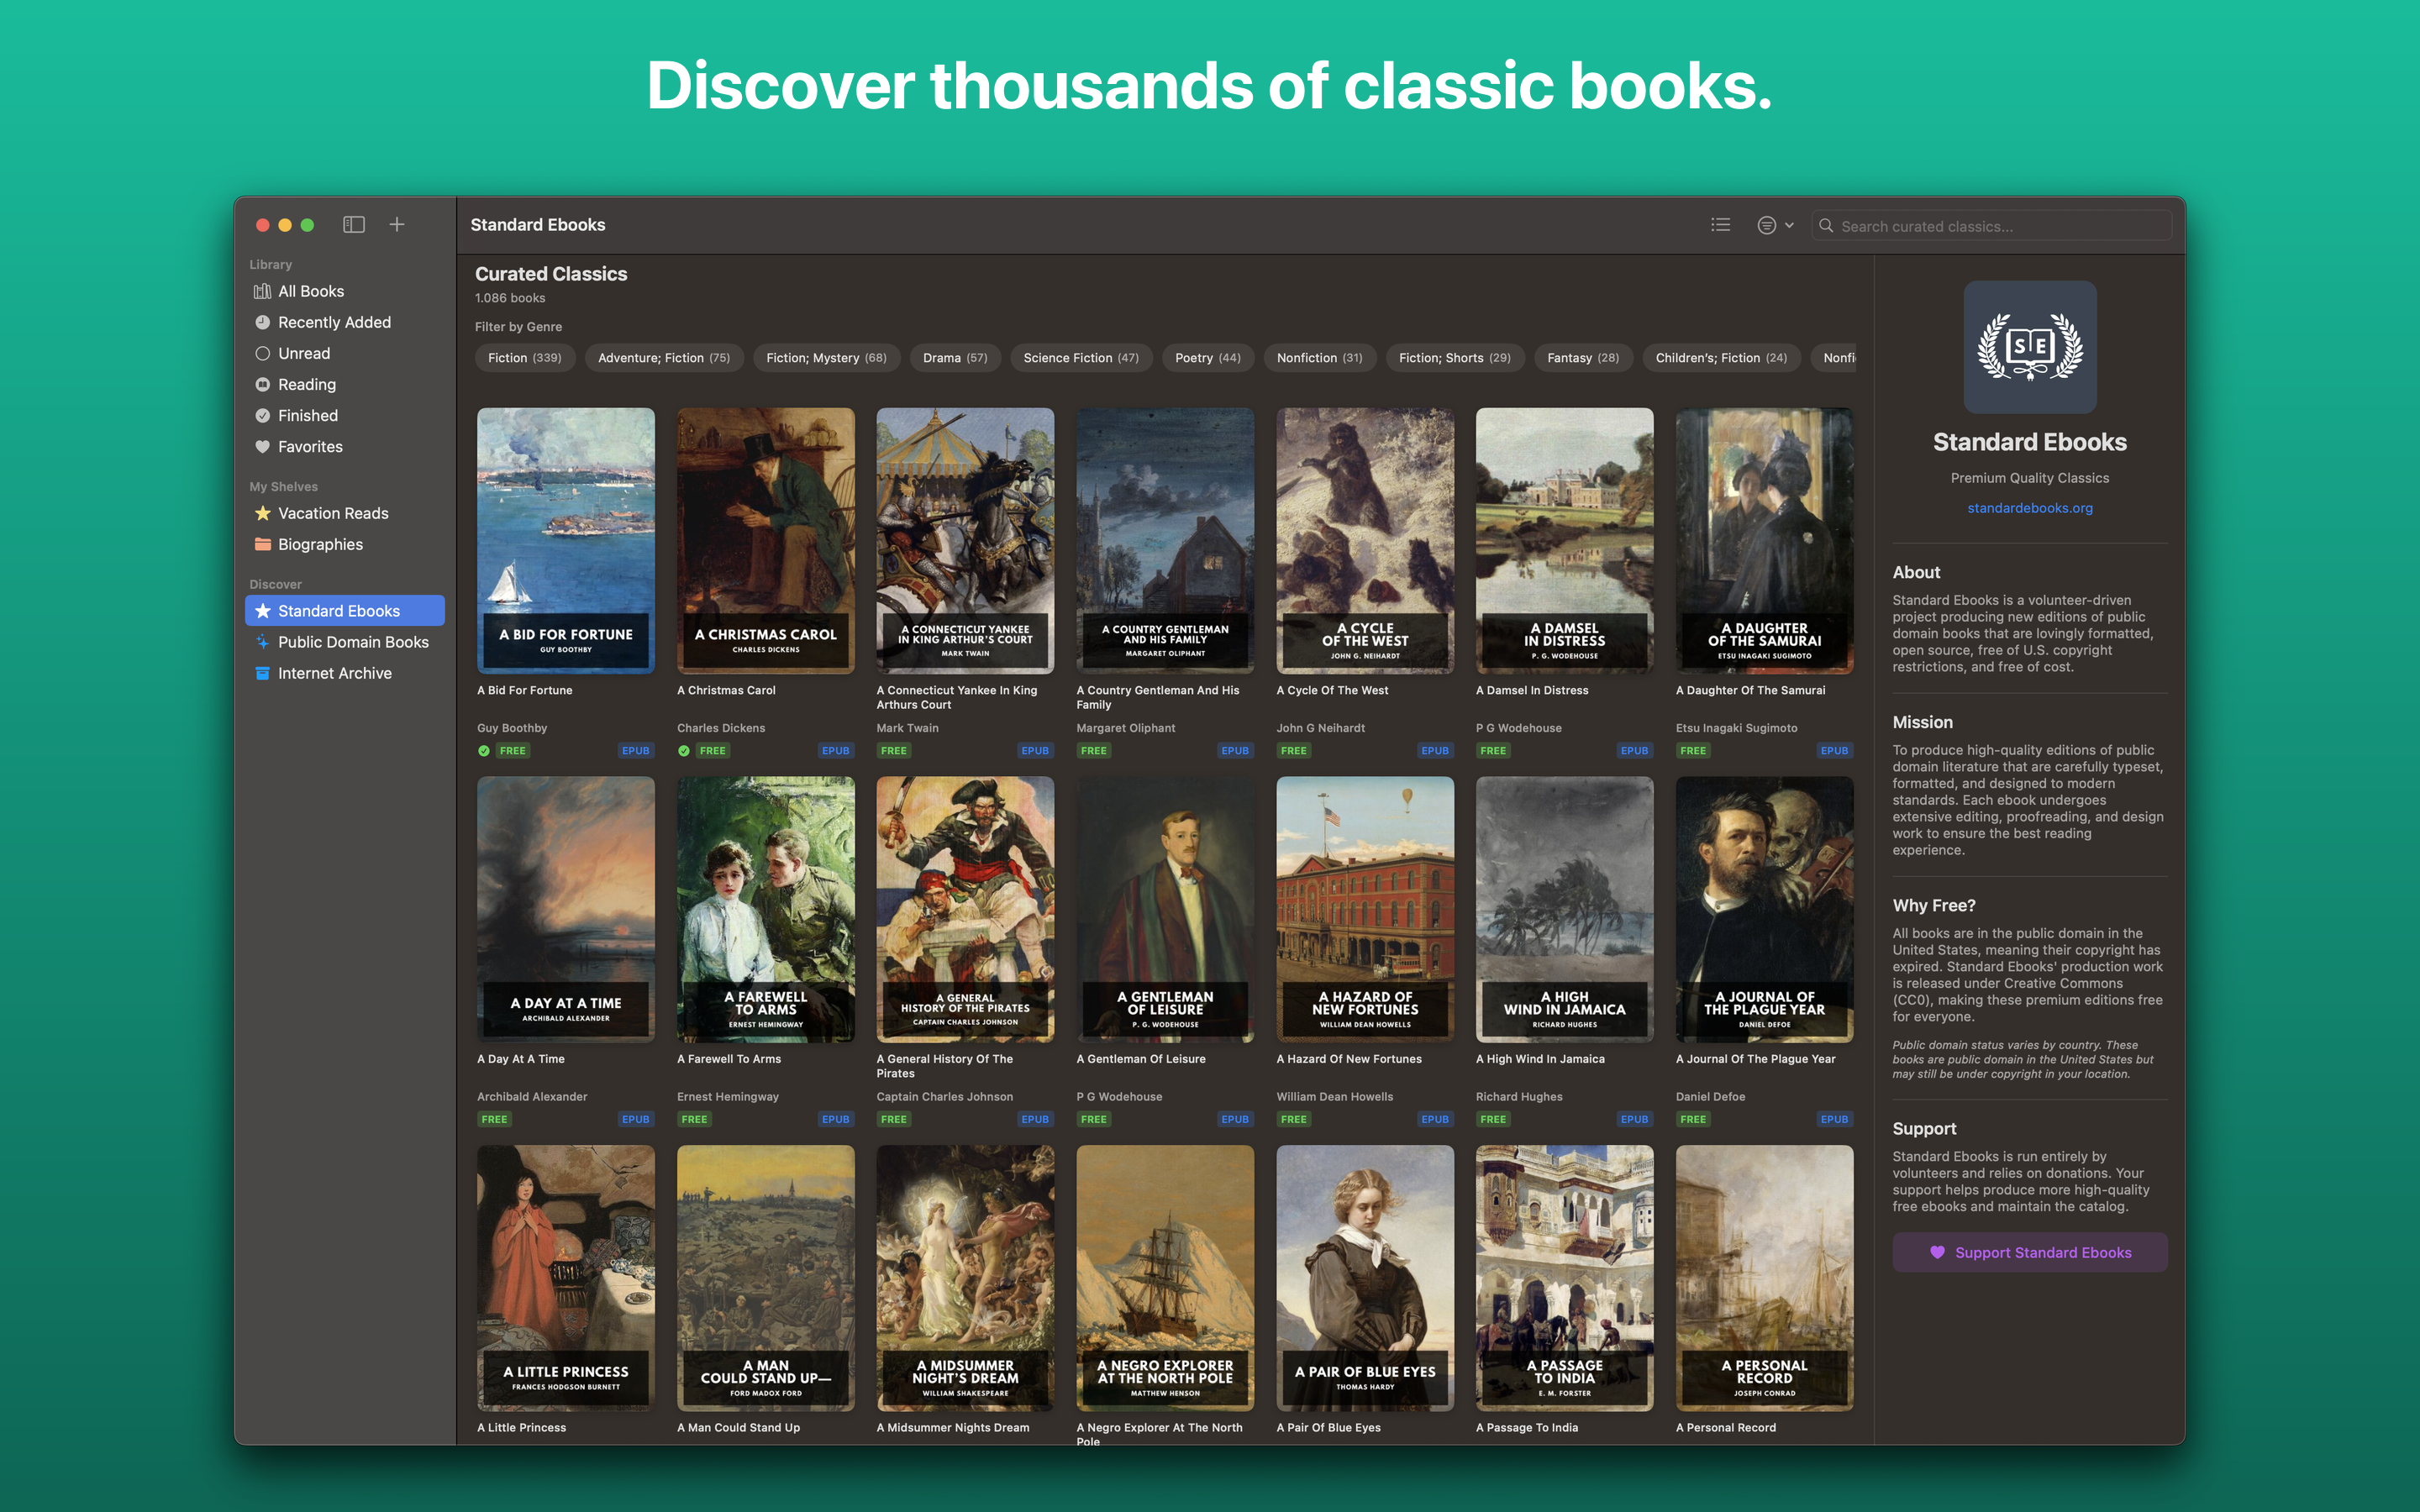Open the Vacation Reads shelf
The image size is (2420, 1512).
(x=333, y=513)
